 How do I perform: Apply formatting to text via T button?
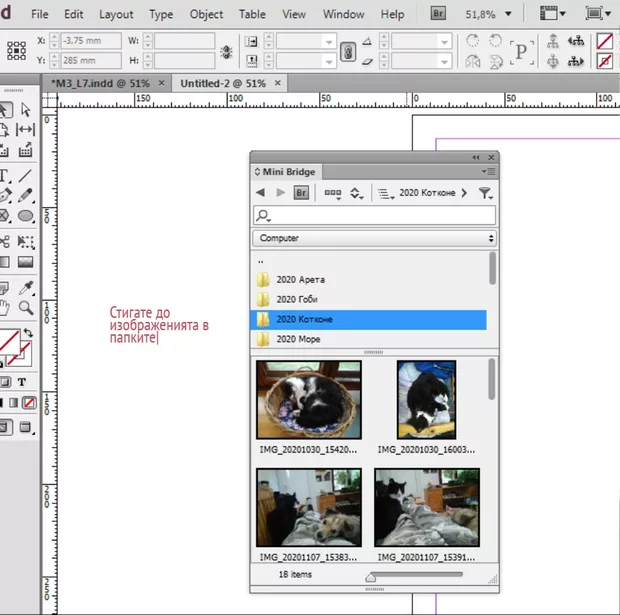pos(22,383)
